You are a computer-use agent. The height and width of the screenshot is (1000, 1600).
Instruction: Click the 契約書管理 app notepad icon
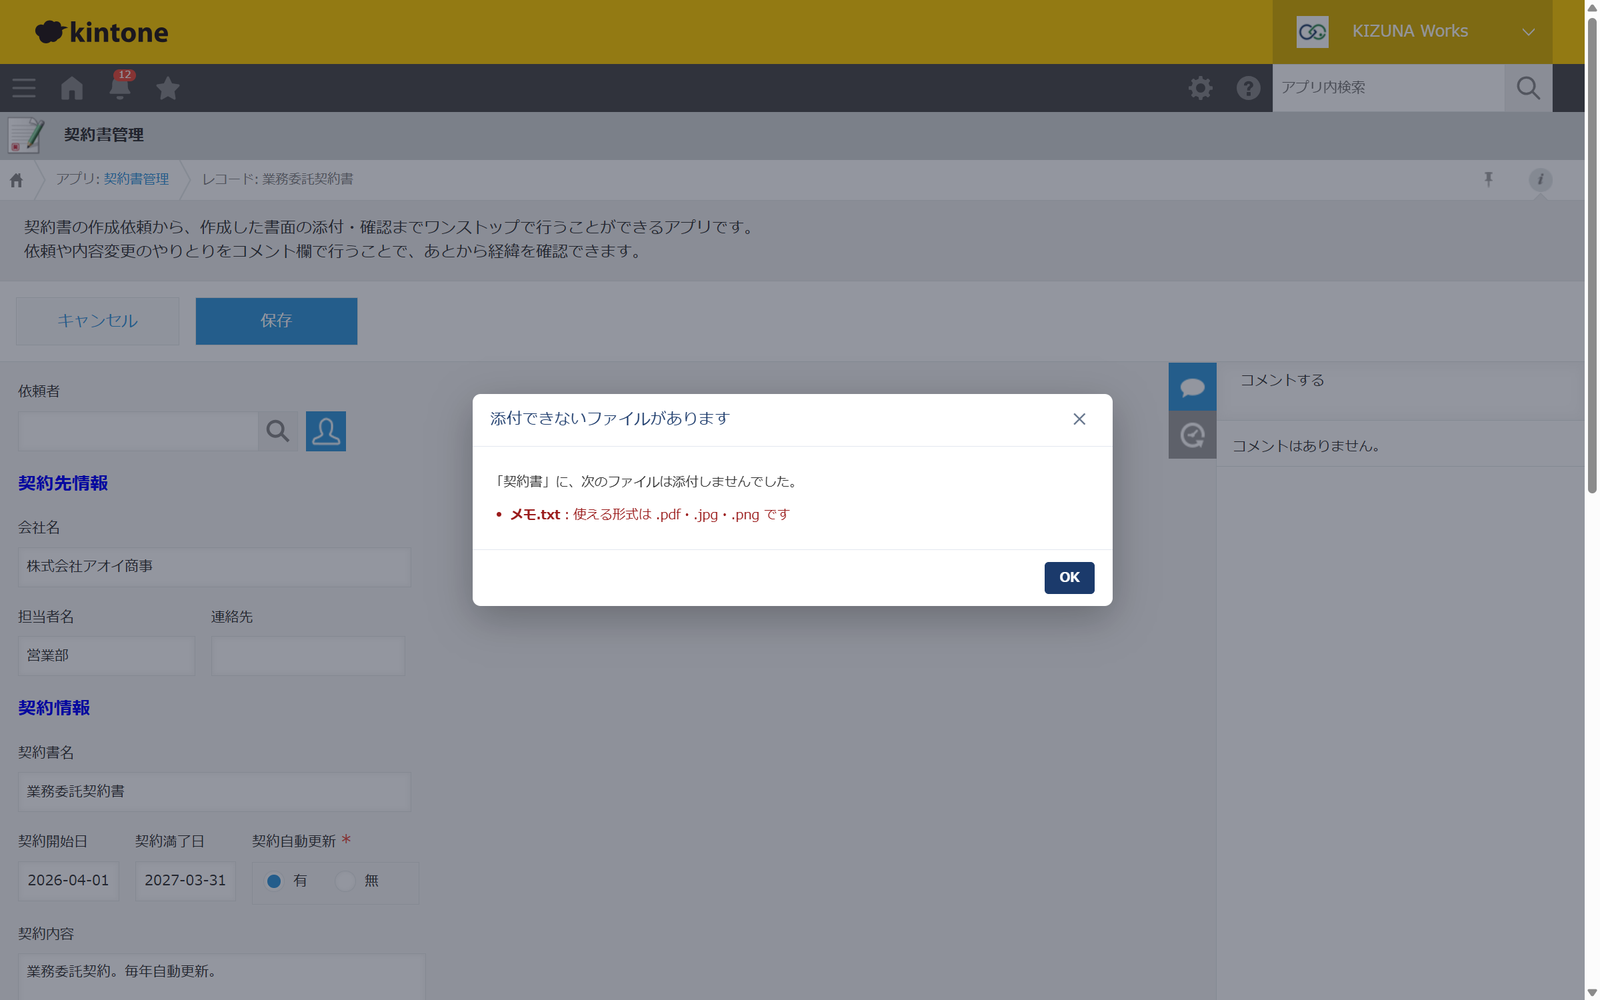coord(26,135)
